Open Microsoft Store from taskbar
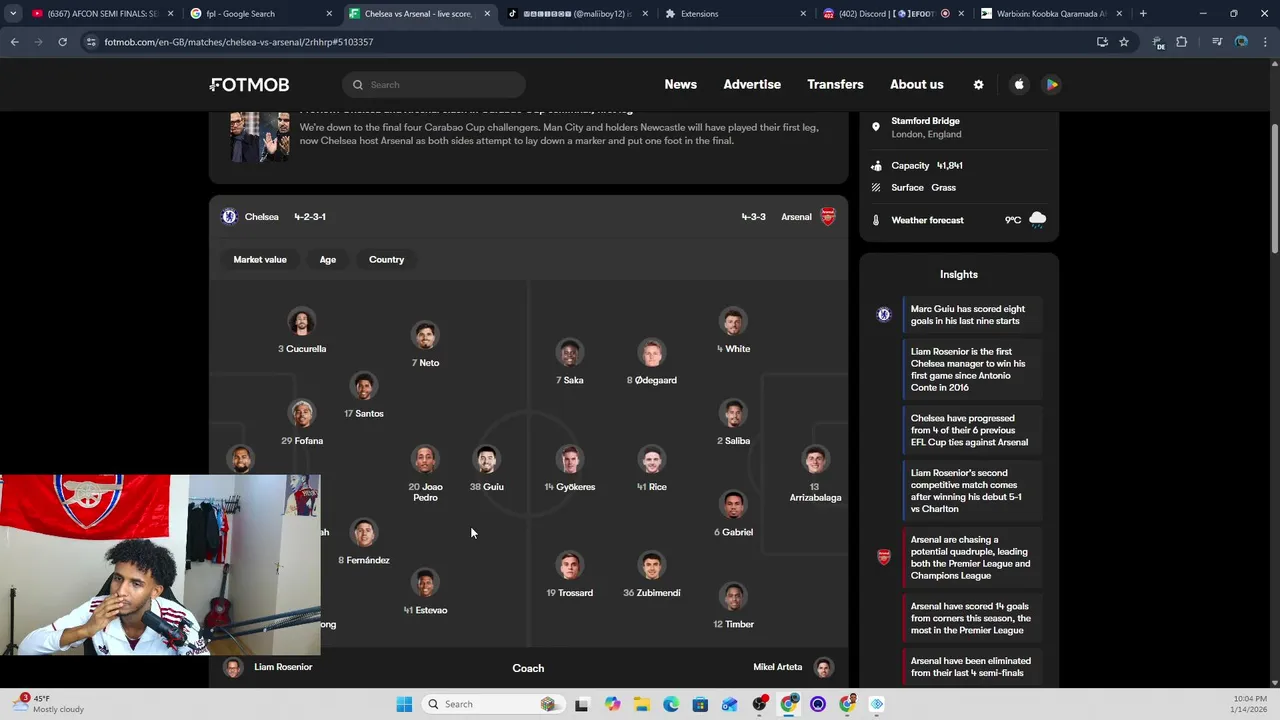The width and height of the screenshot is (1280, 720). point(700,704)
